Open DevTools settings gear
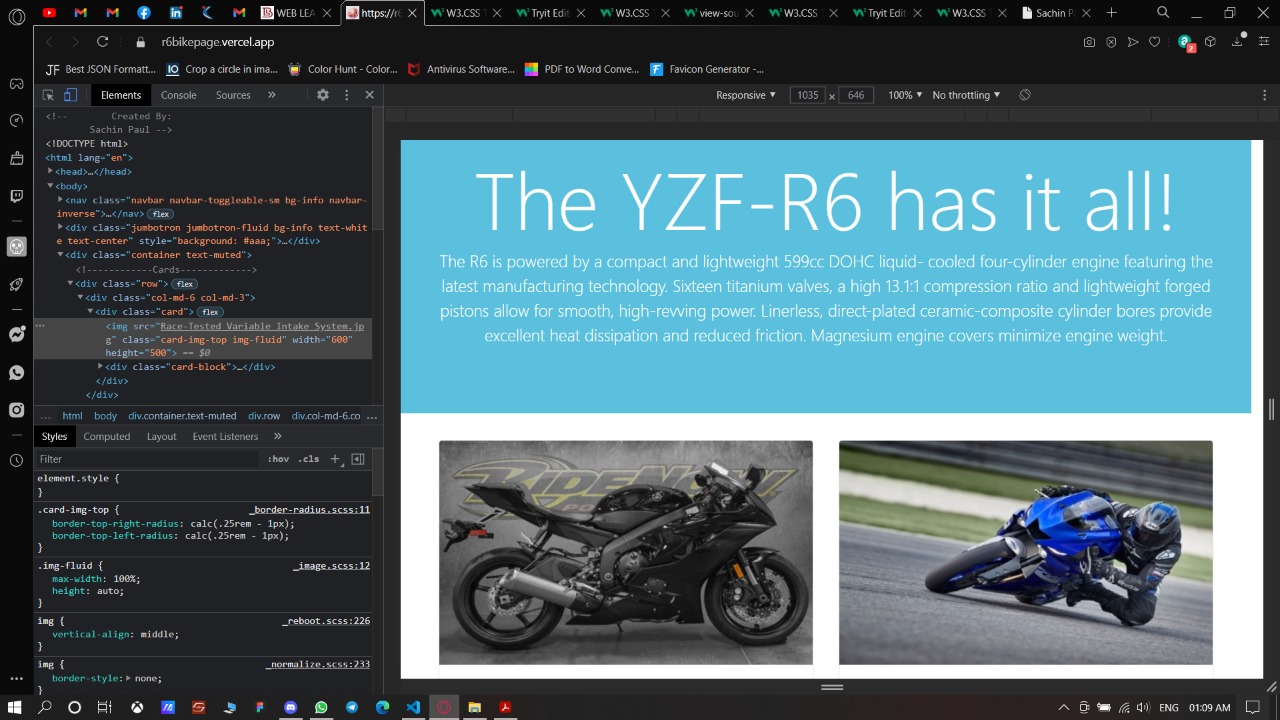This screenshot has height=720, width=1280. (323, 95)
